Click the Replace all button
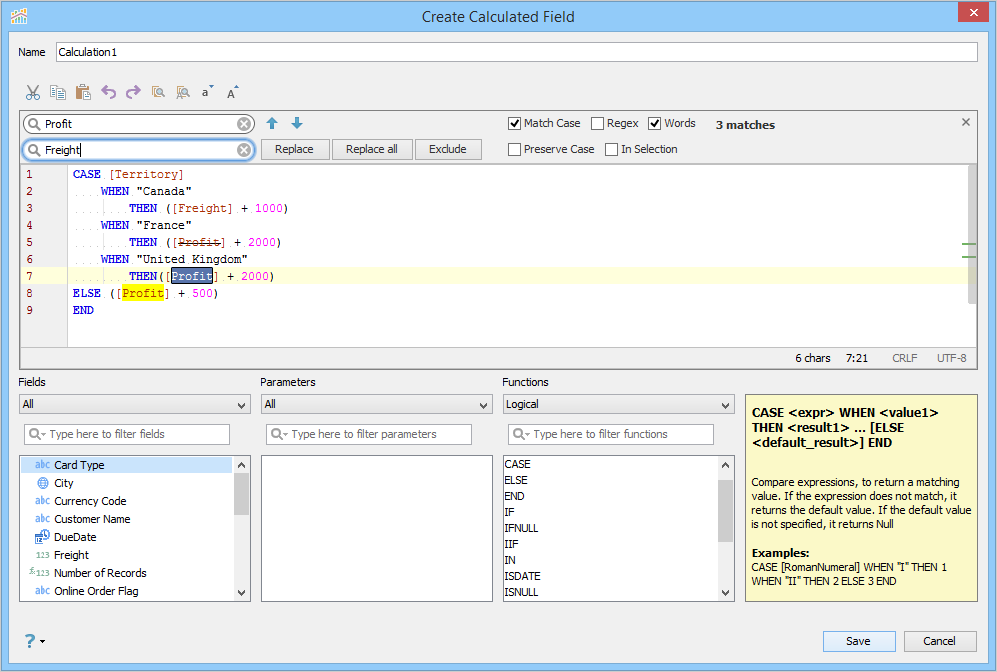This screenshot has height=672, width=997. [x=372, y=149]
